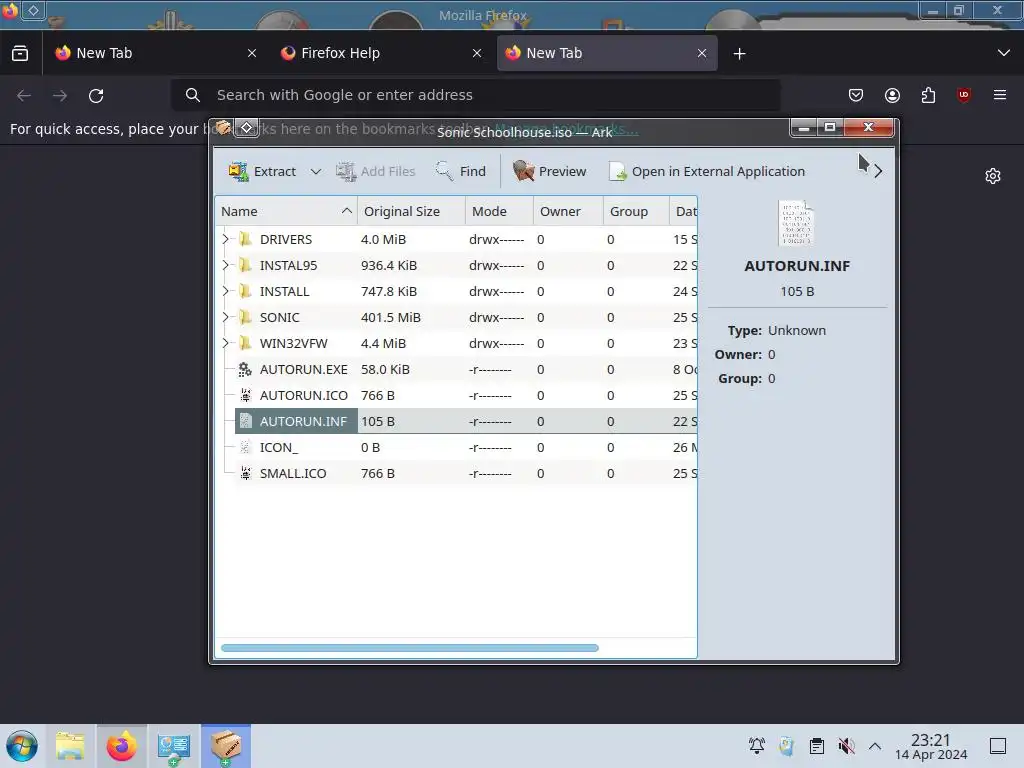Select the AUTORUN.INF row
1024x768 pixels.
pos(466,421)
